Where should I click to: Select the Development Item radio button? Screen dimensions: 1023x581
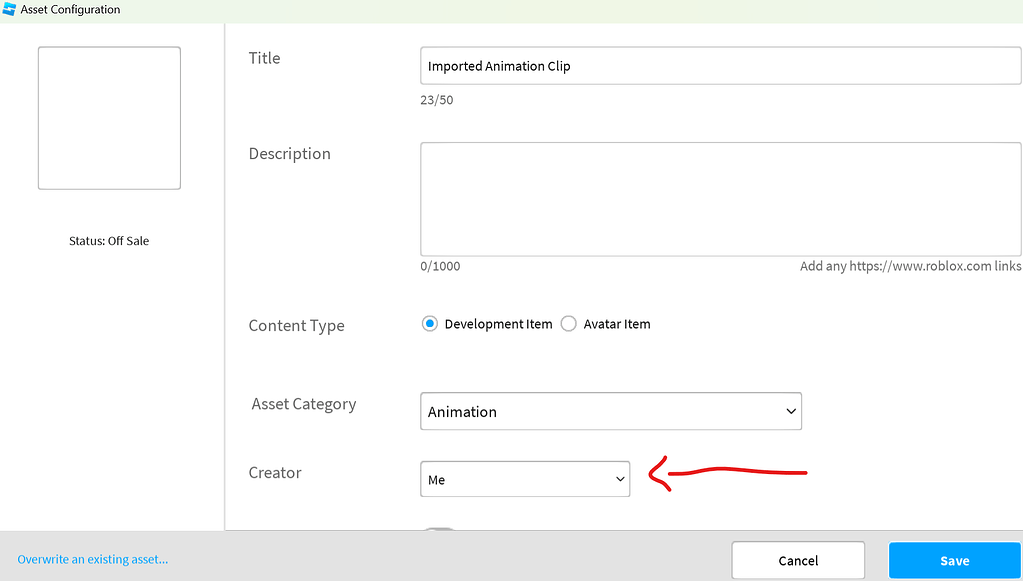tap(429, 323)
